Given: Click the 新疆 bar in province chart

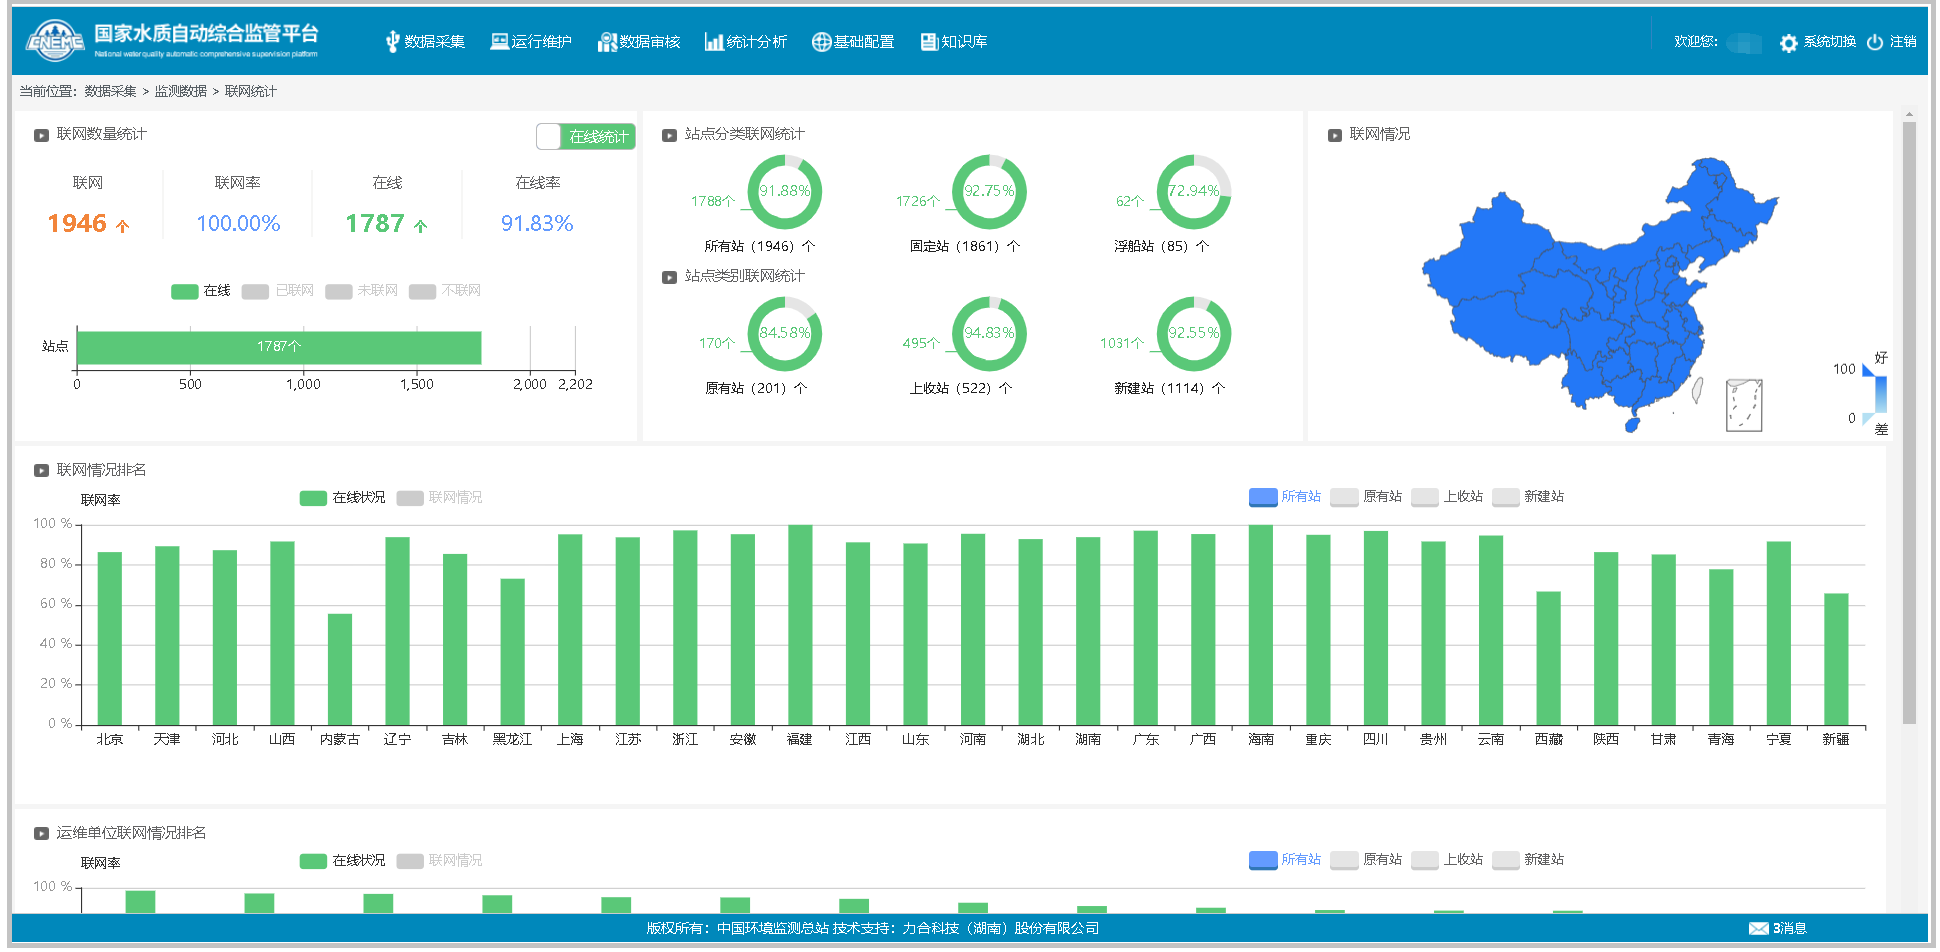Looking at the screenshot, I should [x=1836, y=659].
